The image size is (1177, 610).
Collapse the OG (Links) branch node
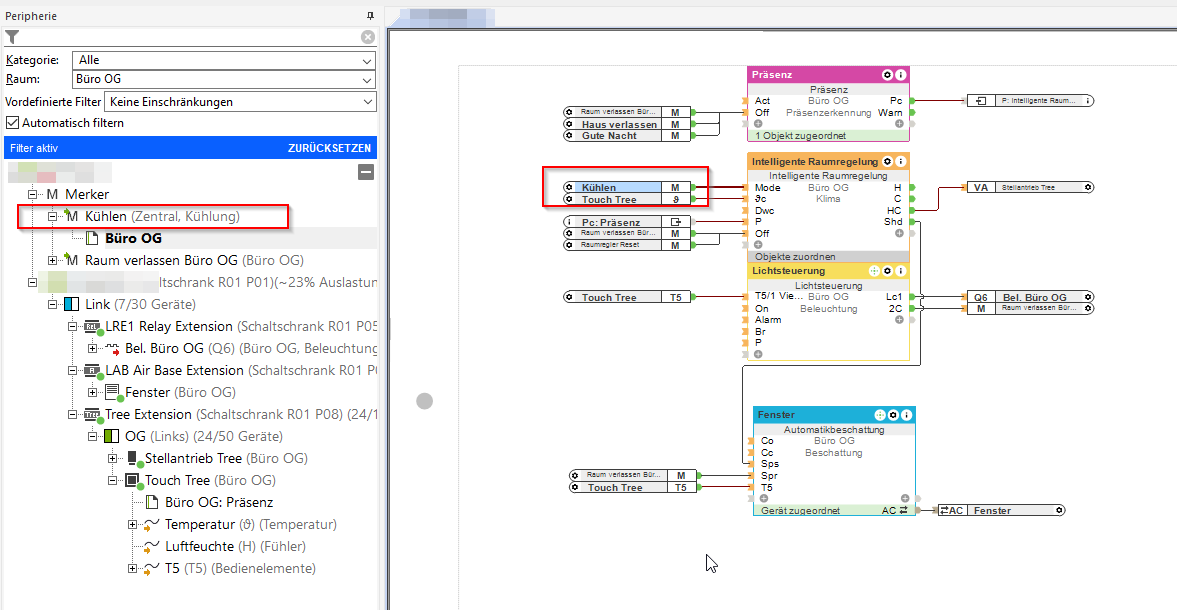pyautogui.click(x=92, y=436)
